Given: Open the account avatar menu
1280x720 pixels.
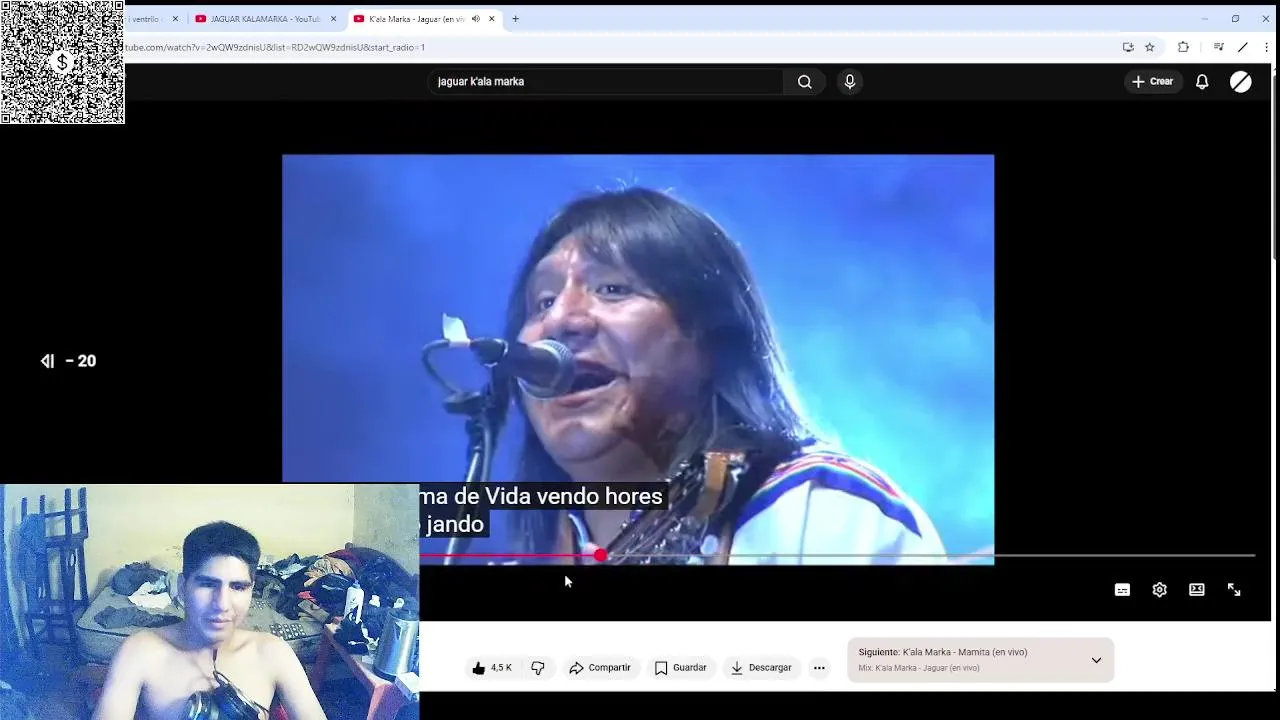Looking at the screenshot, I should point(1240,82).
